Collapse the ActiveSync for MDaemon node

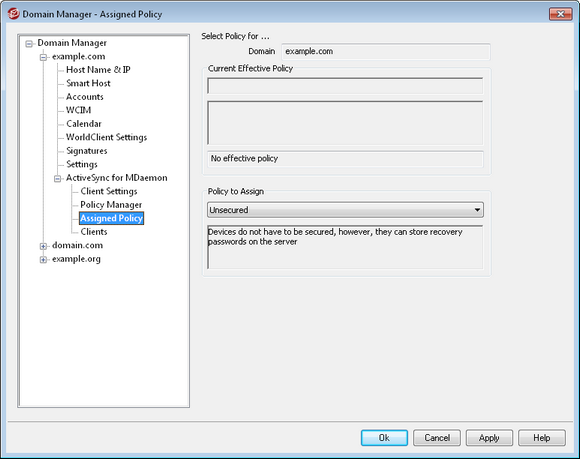coord(57,179)
